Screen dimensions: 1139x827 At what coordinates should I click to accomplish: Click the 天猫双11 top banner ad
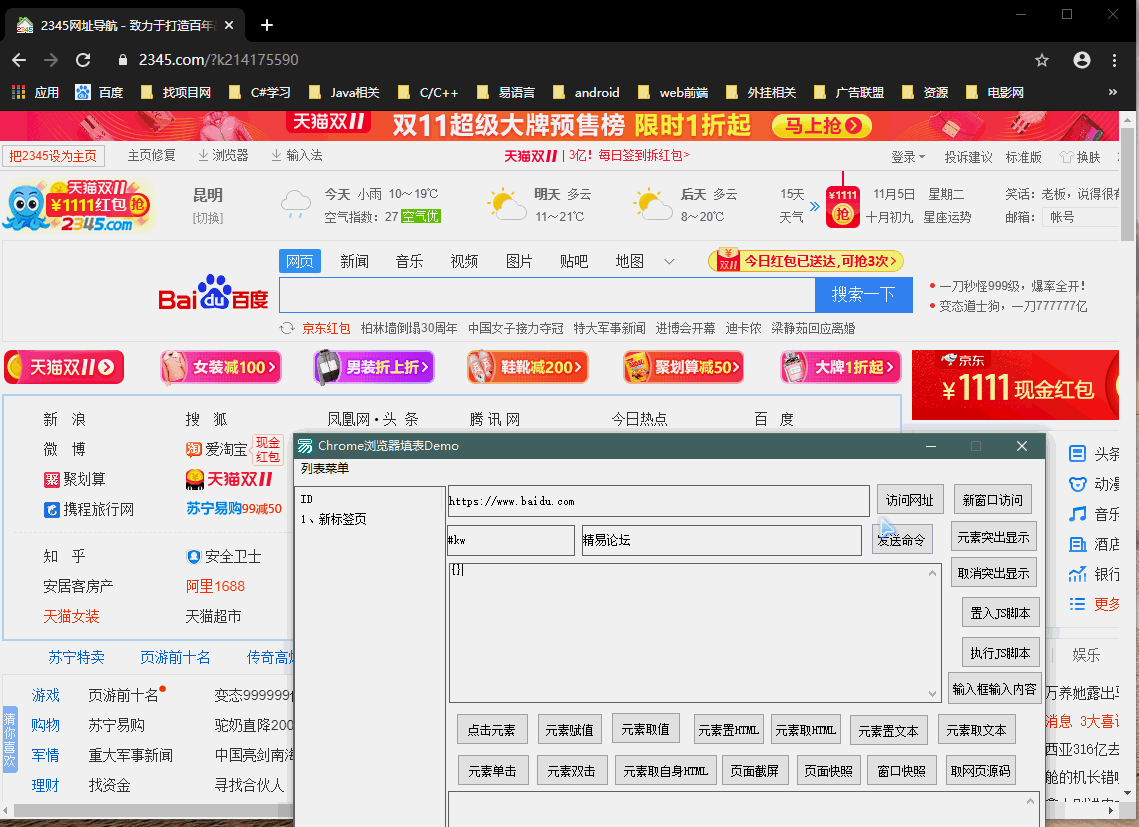point(559,126)
